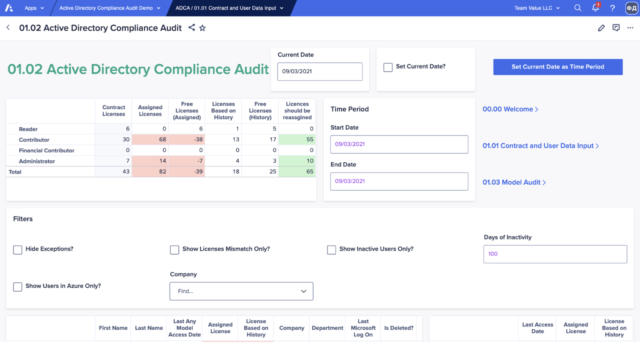Open the user profile avatar
This screenshot has width=640, height=360.
[631, 8]
